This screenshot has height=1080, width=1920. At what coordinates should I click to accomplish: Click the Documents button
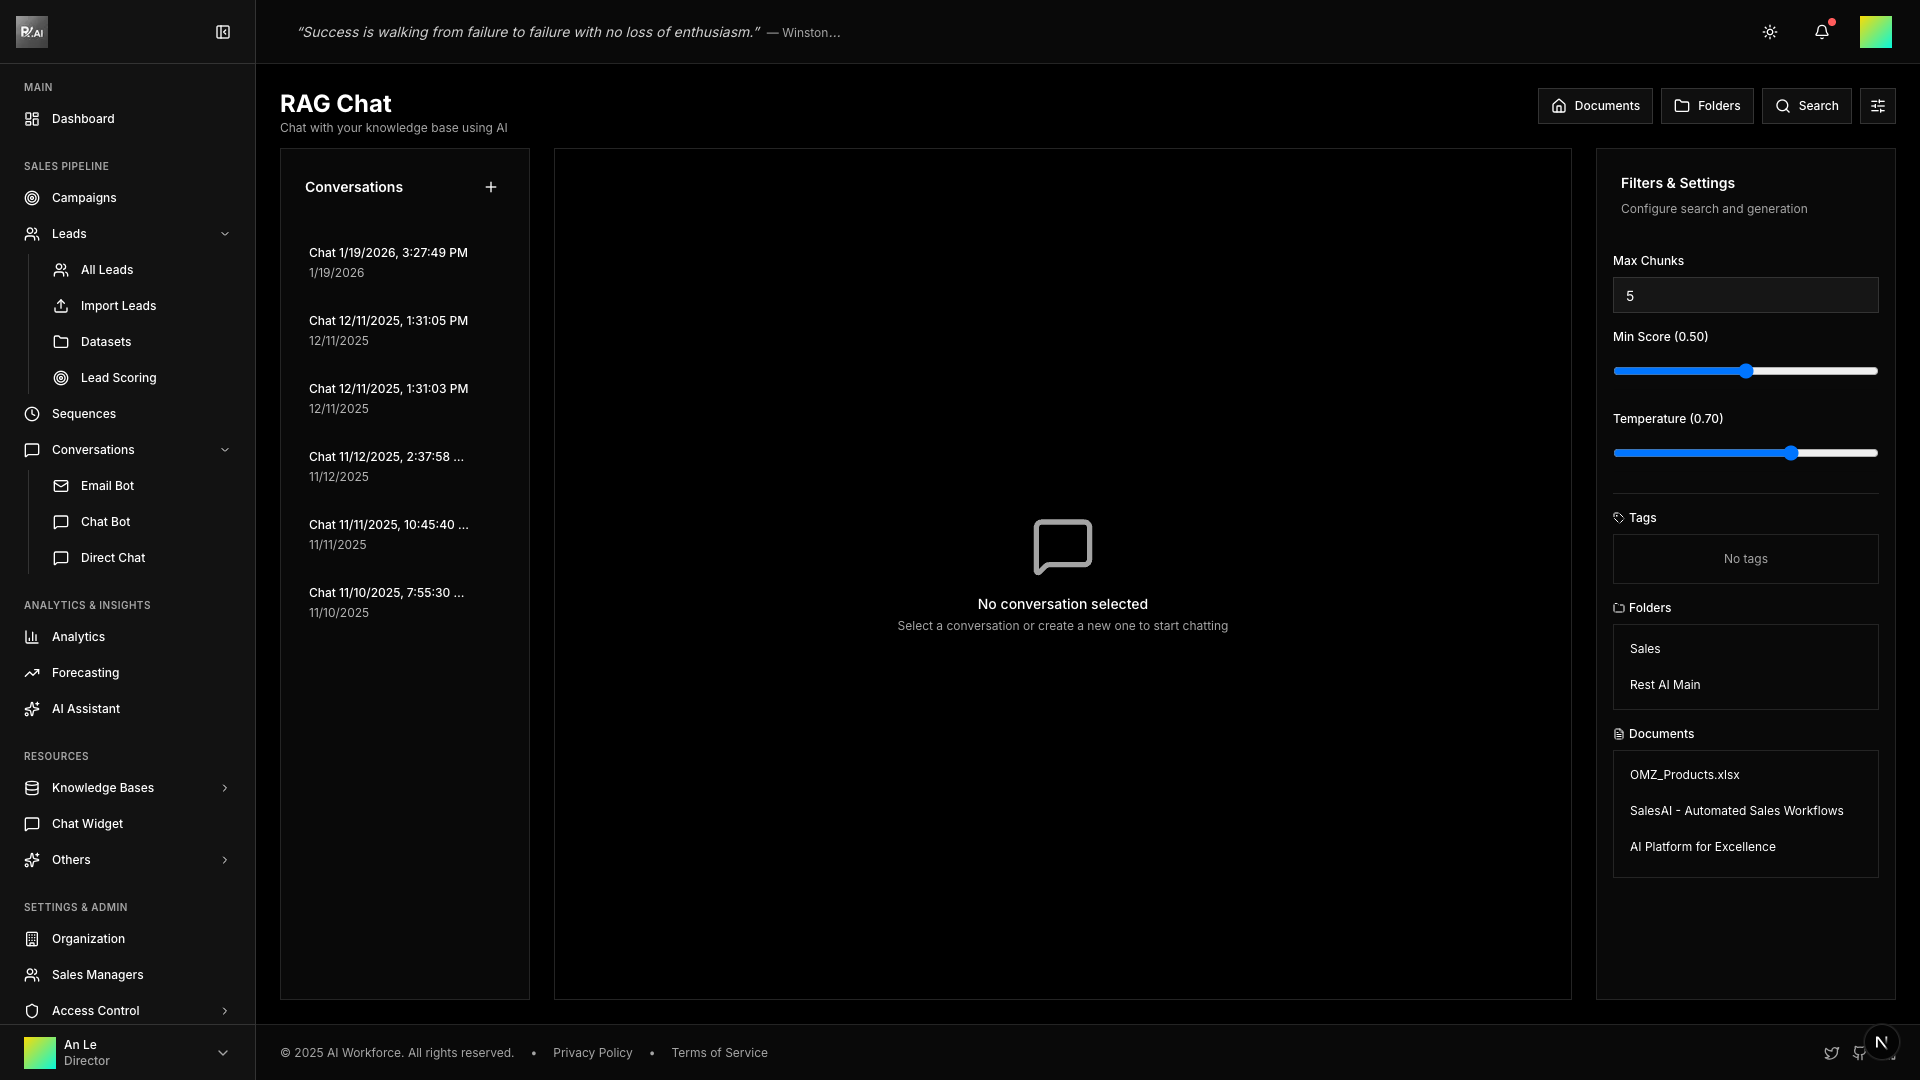(x=1594, y=106)
